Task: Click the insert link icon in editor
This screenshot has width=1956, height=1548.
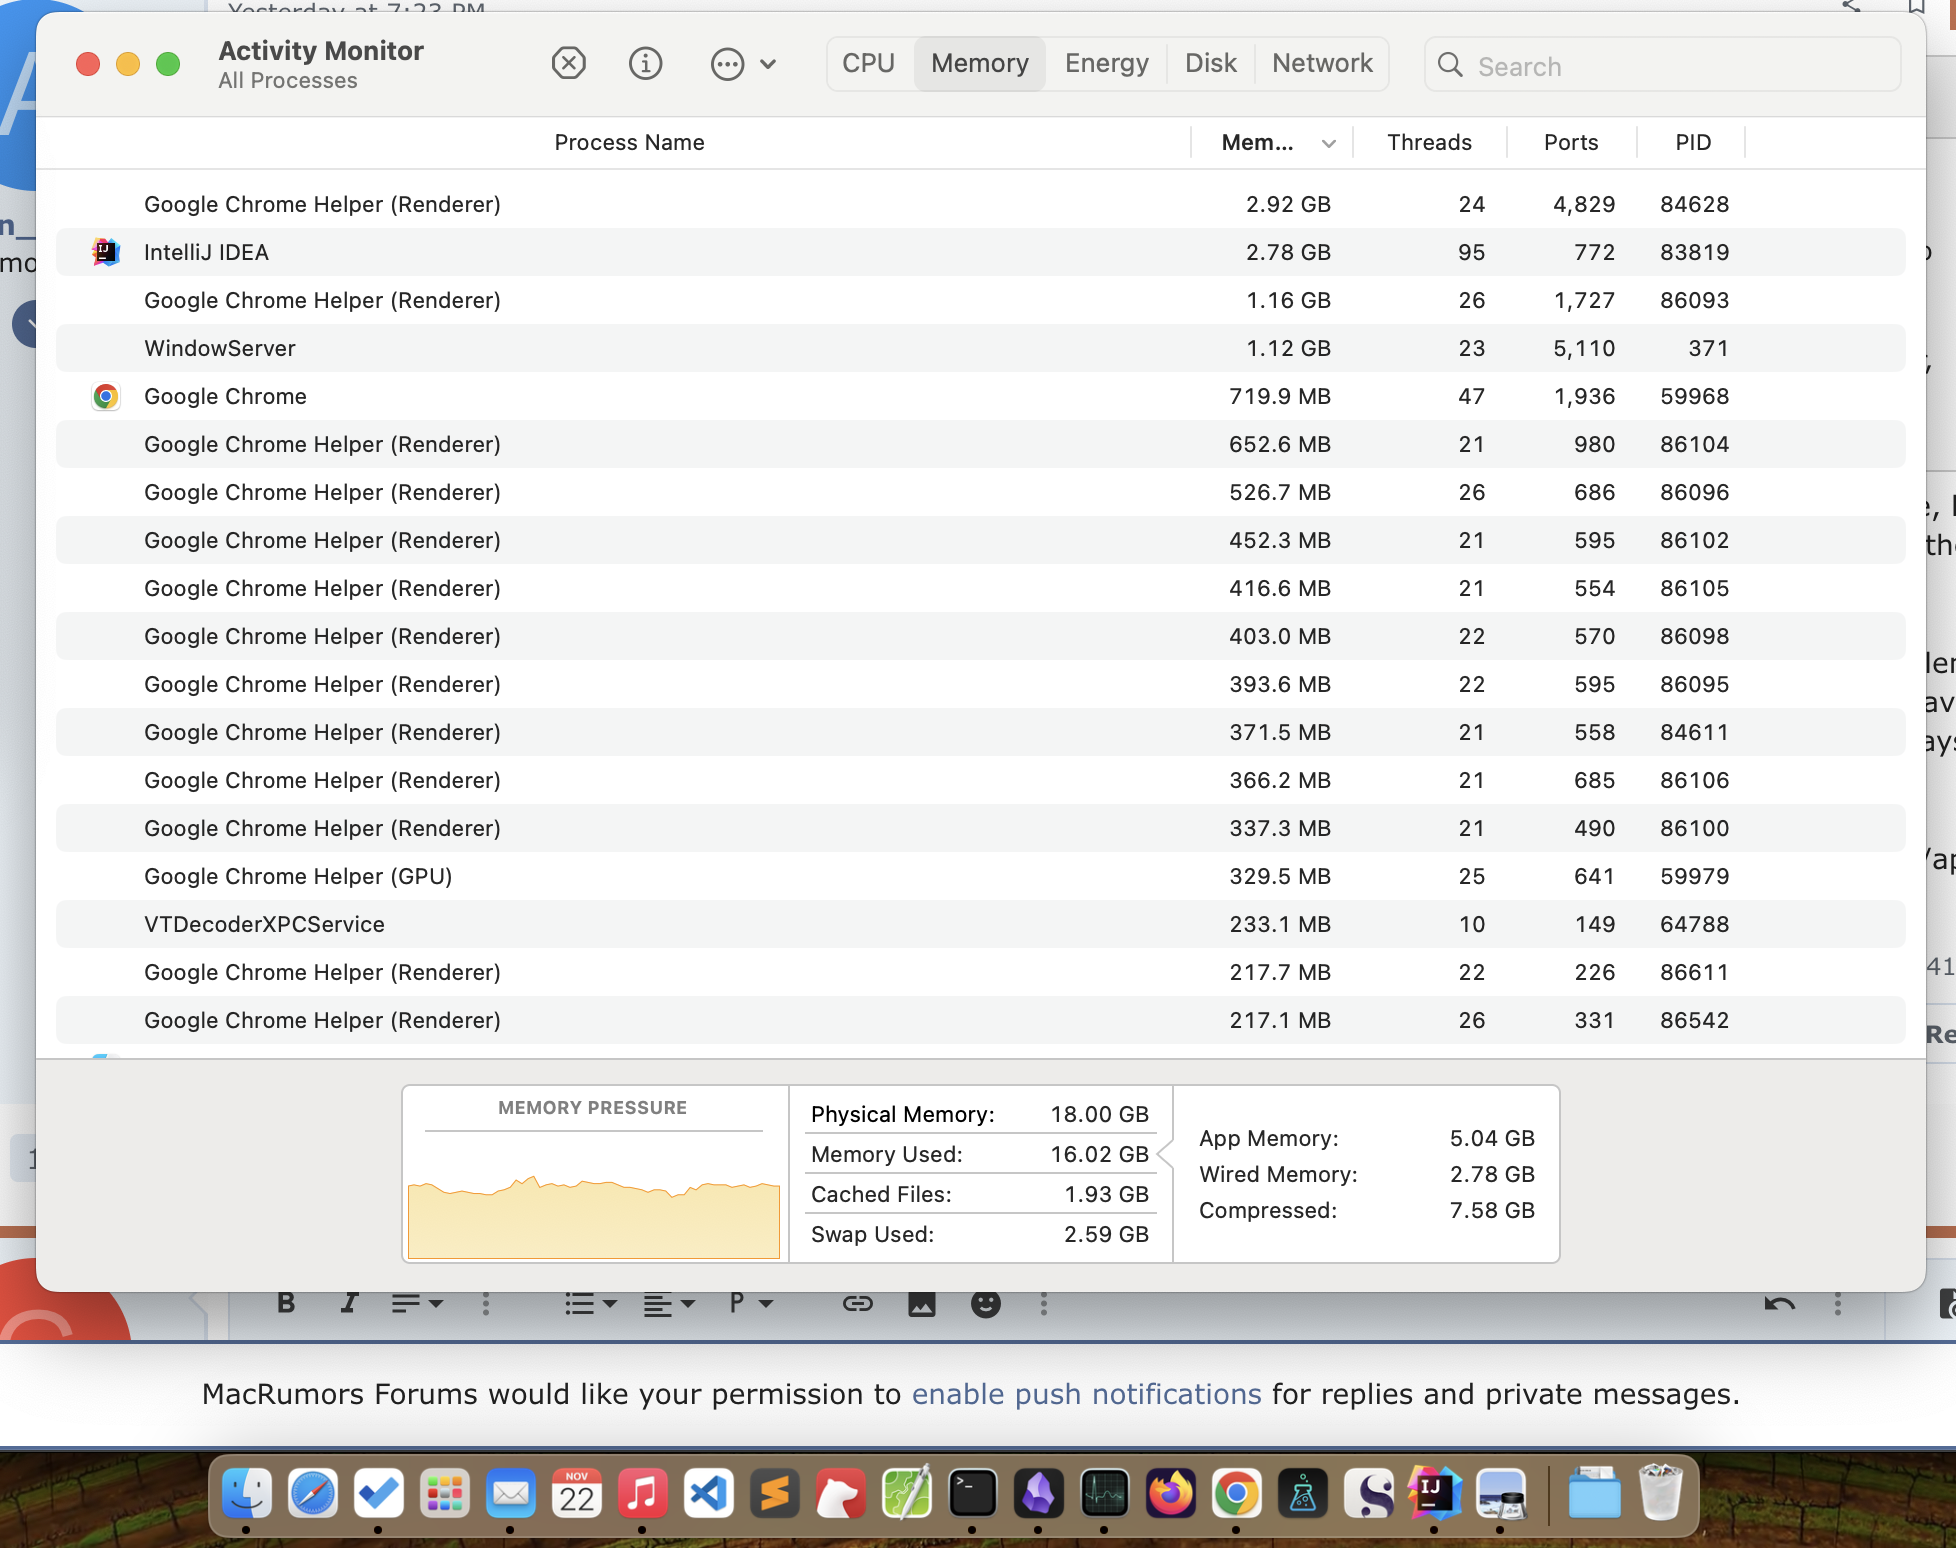Action: point(857,1303)
